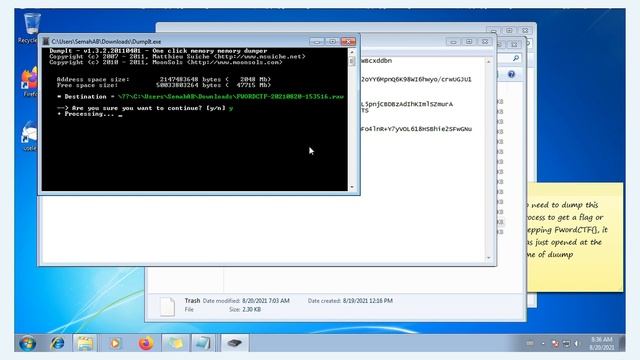
Task: Open the network tray icon
Action: coord(566,344)
